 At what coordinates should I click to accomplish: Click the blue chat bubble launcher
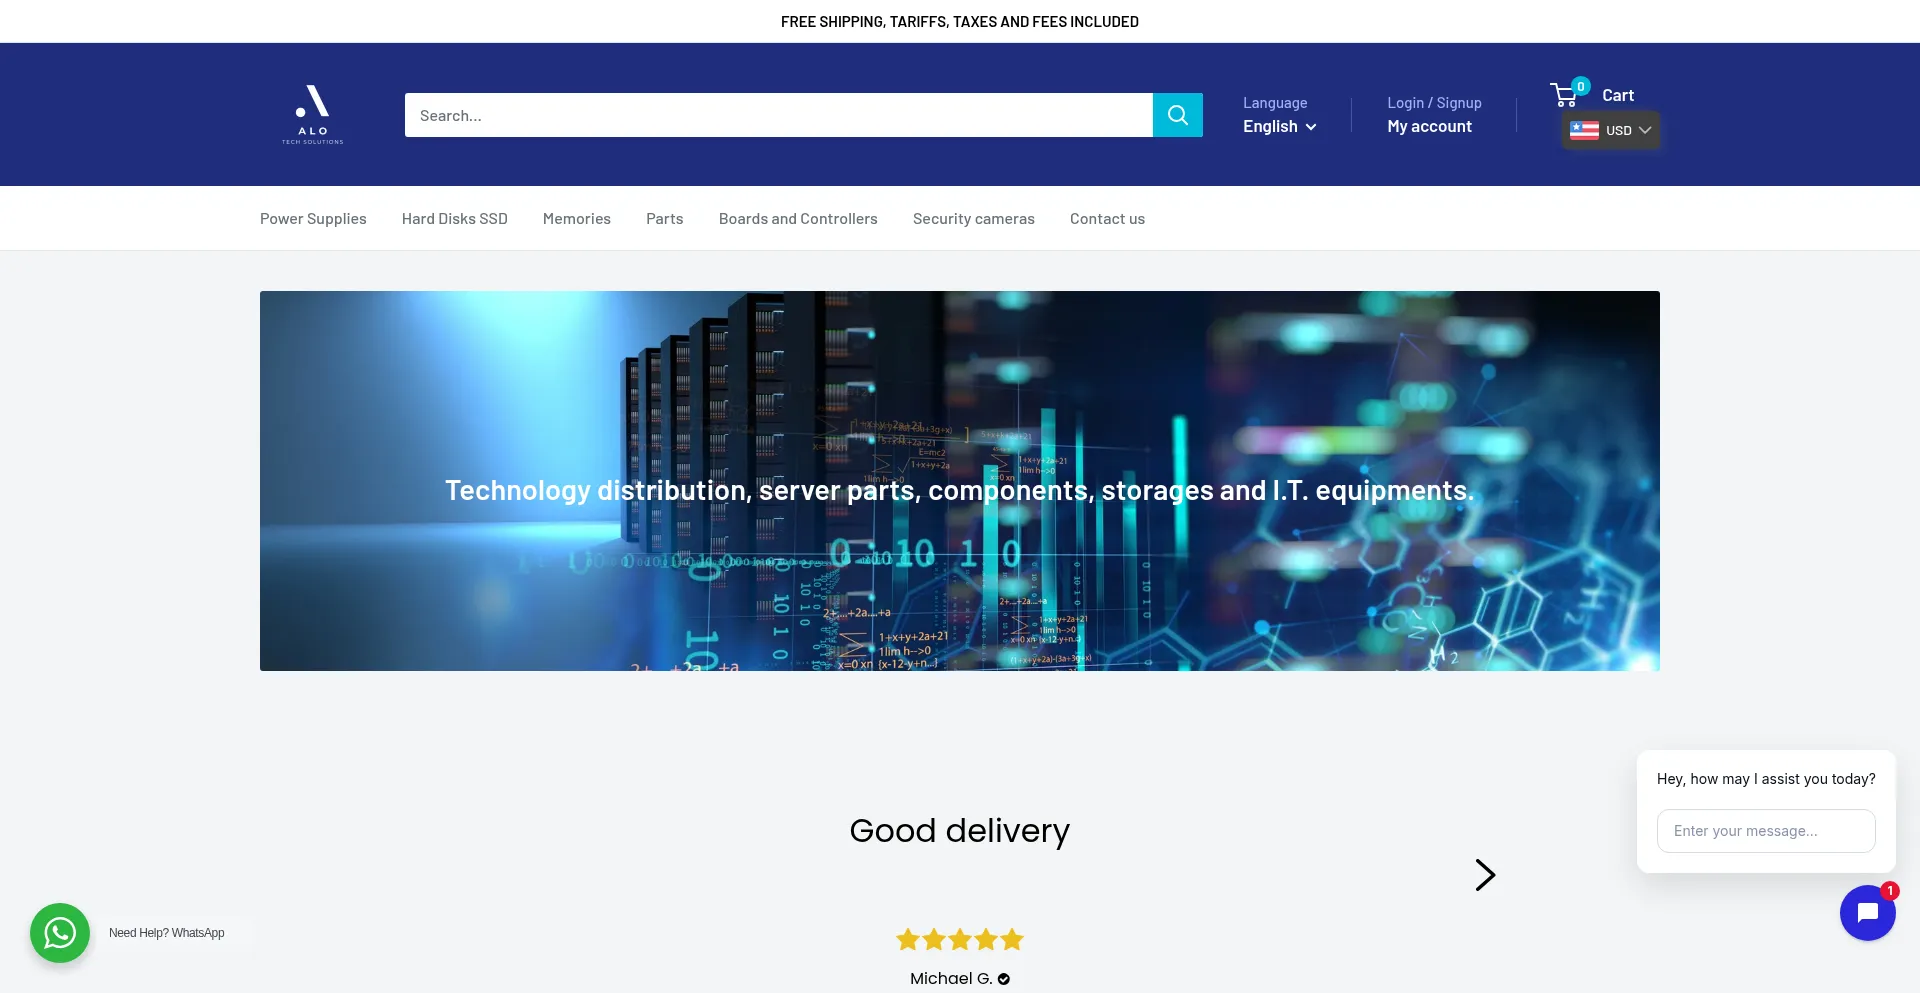[x=1866, y=912]
